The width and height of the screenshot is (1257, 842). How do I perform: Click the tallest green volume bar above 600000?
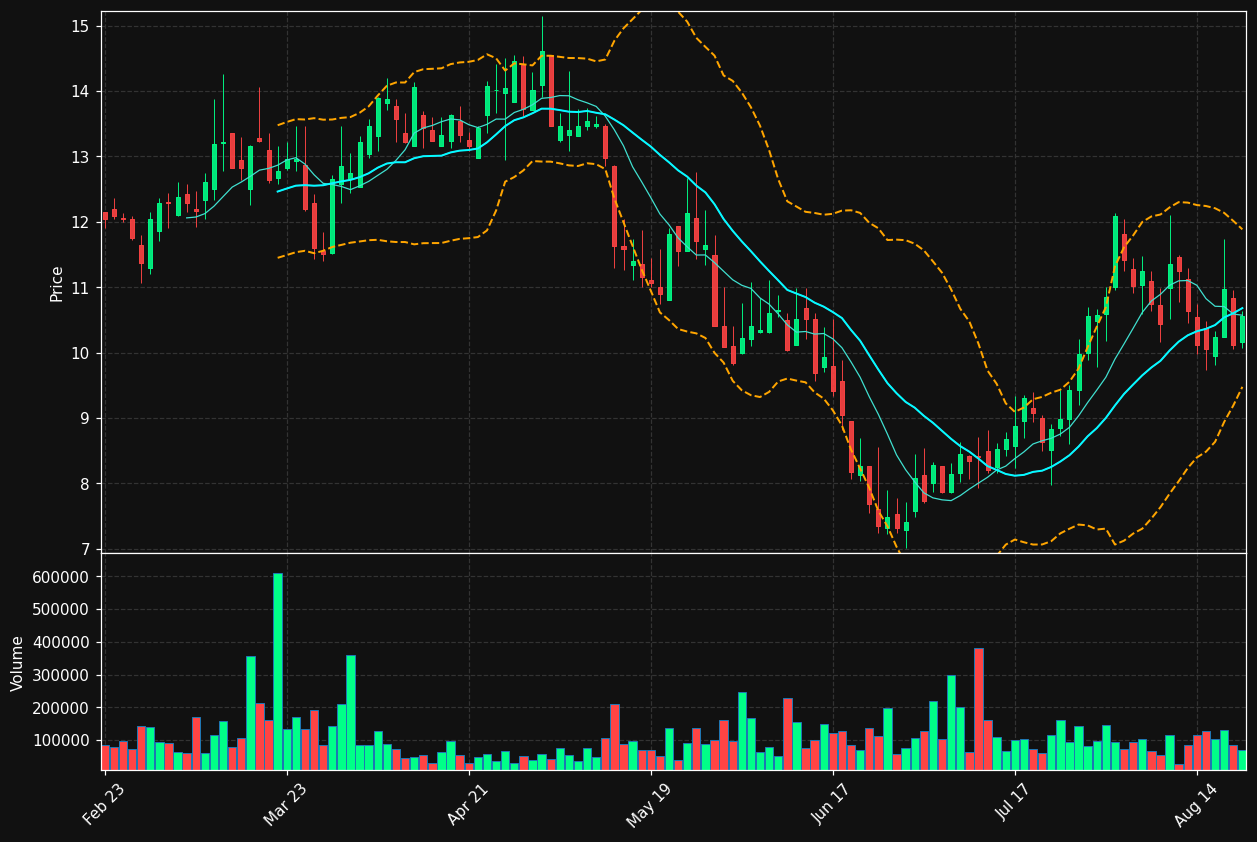278,672
